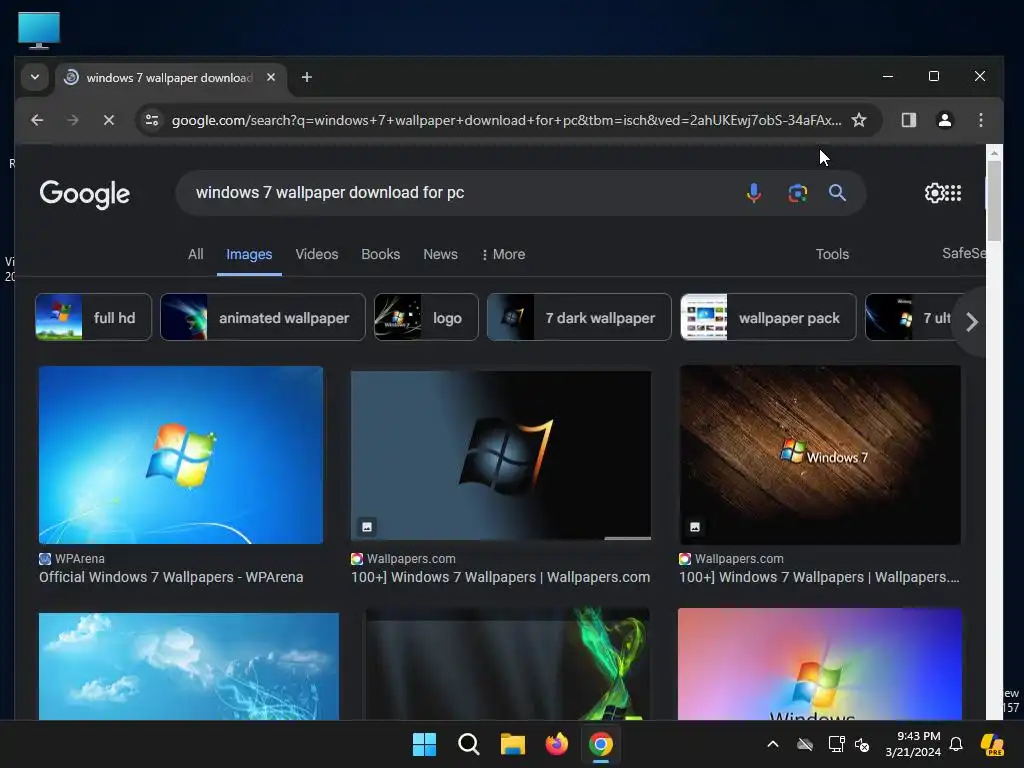Start voice search with the microphone
1024x768 pixels.
[754, 193]
